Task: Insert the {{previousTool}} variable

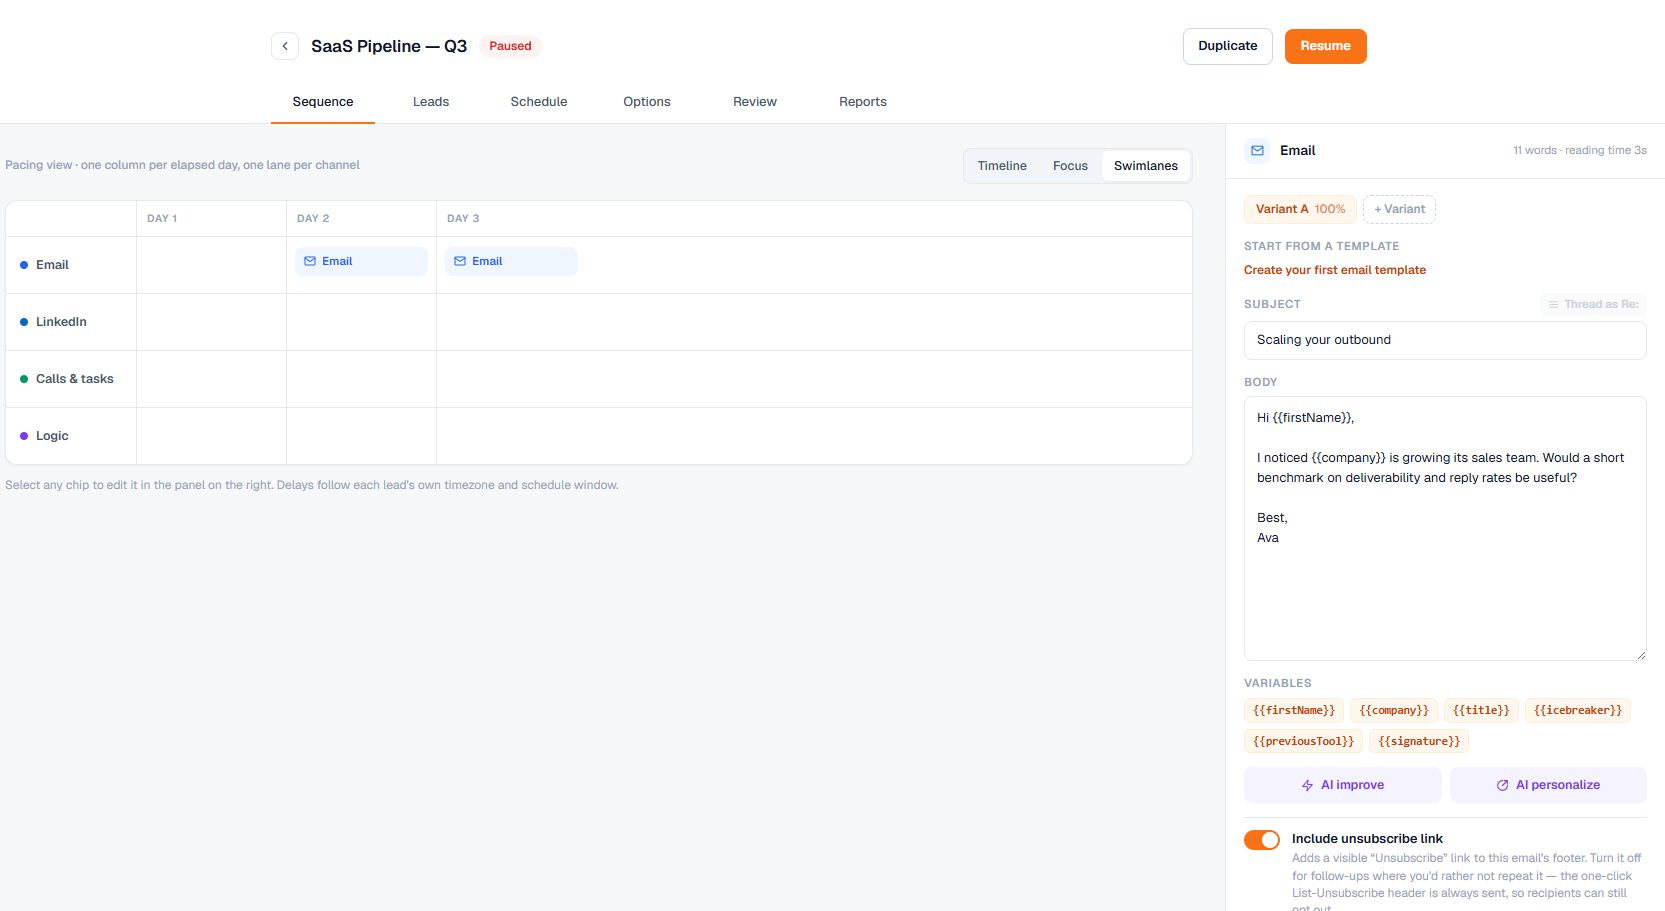Action: [1303, 742]
